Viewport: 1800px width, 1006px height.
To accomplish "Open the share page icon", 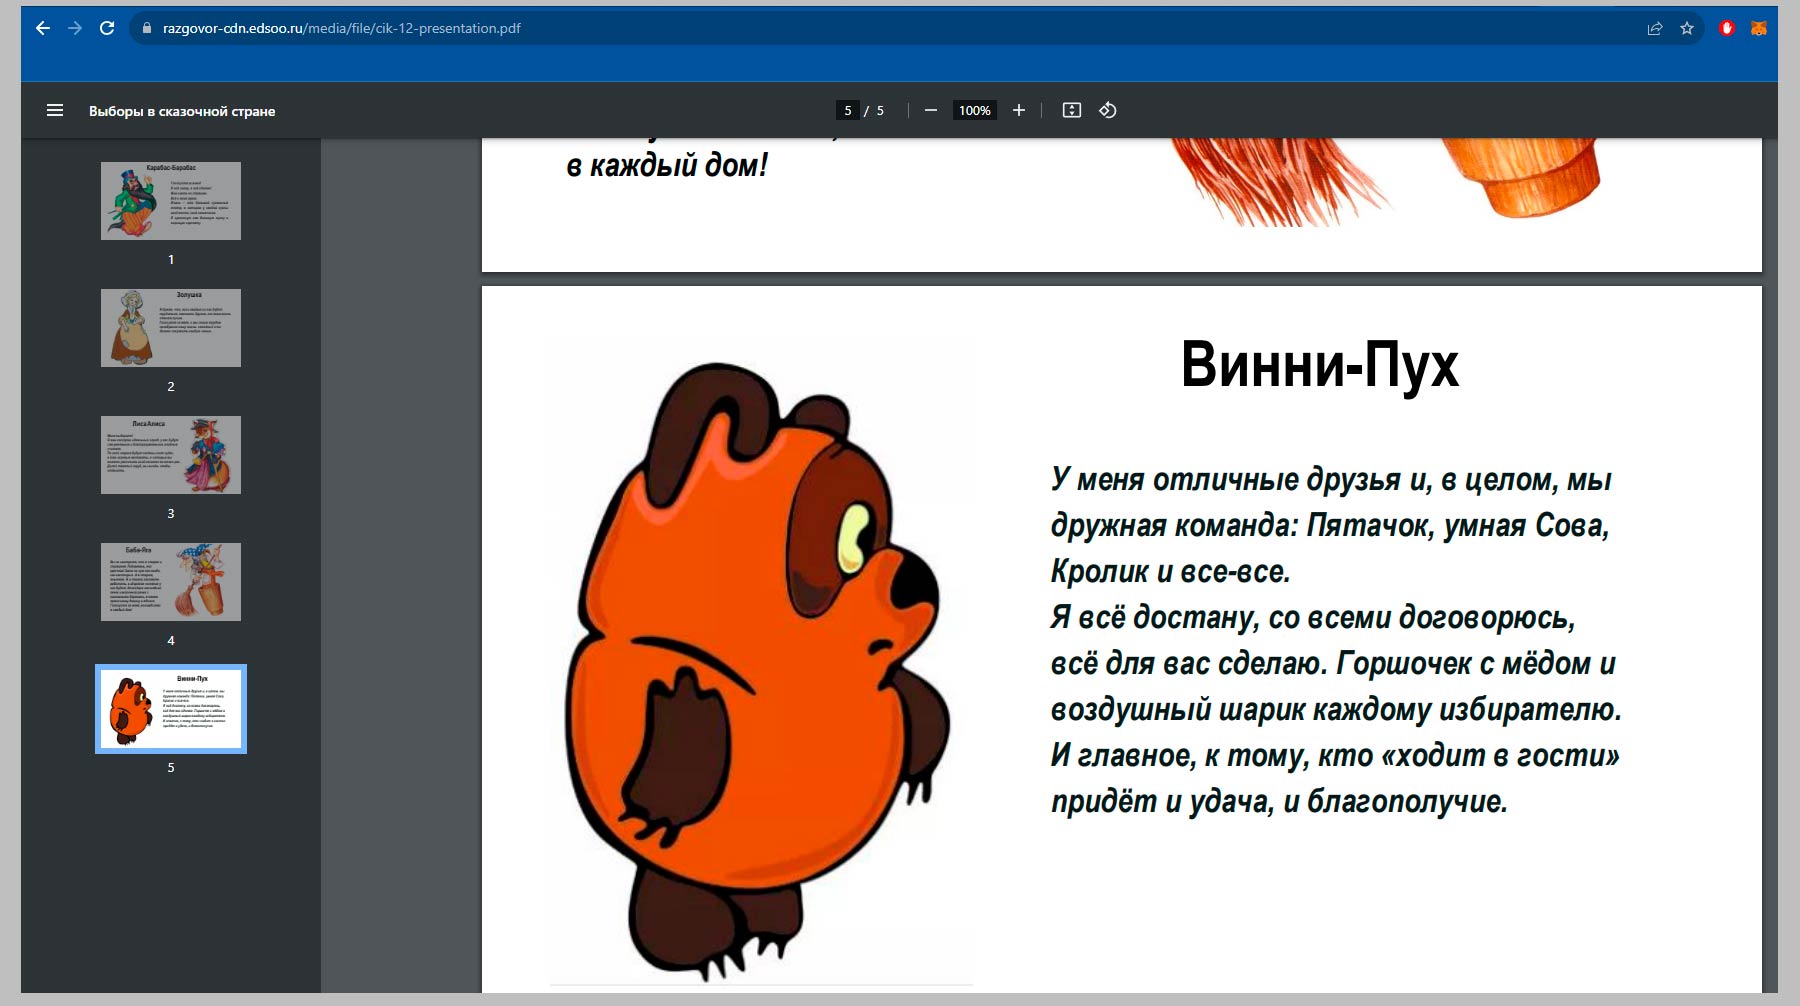I will point(1655,28).
